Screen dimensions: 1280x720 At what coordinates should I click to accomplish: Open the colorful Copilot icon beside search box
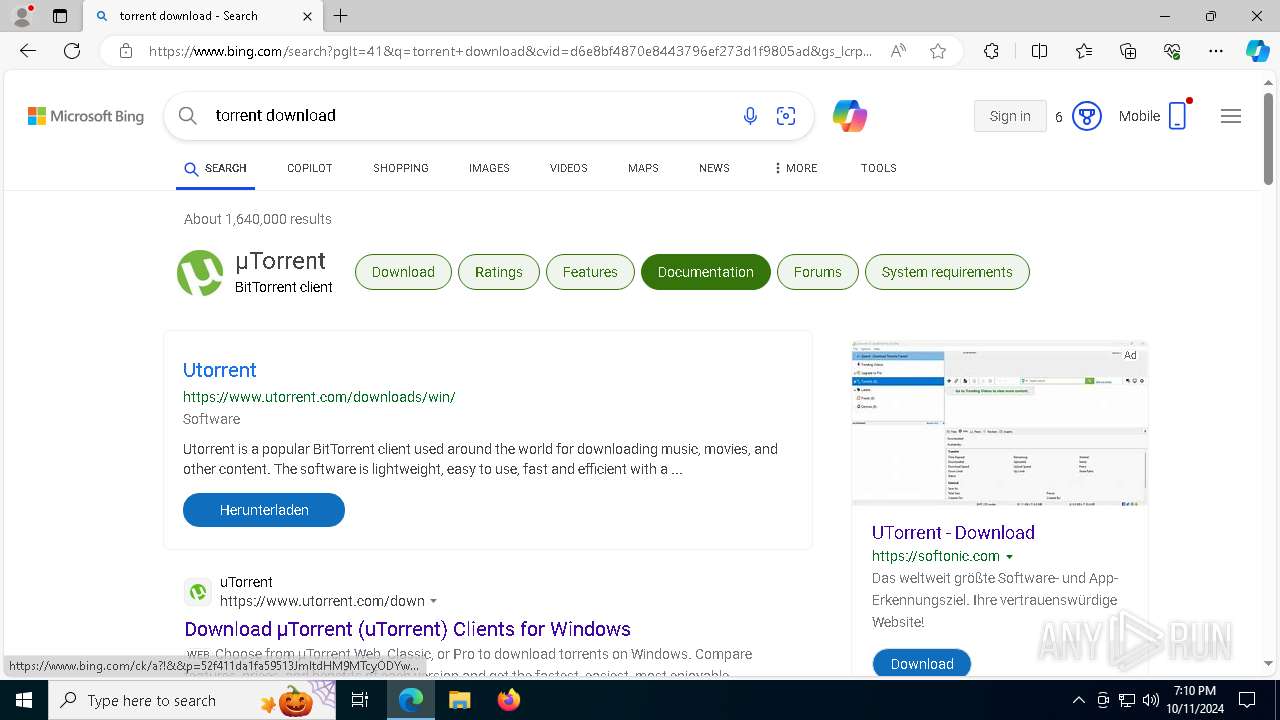pos(850,116)
